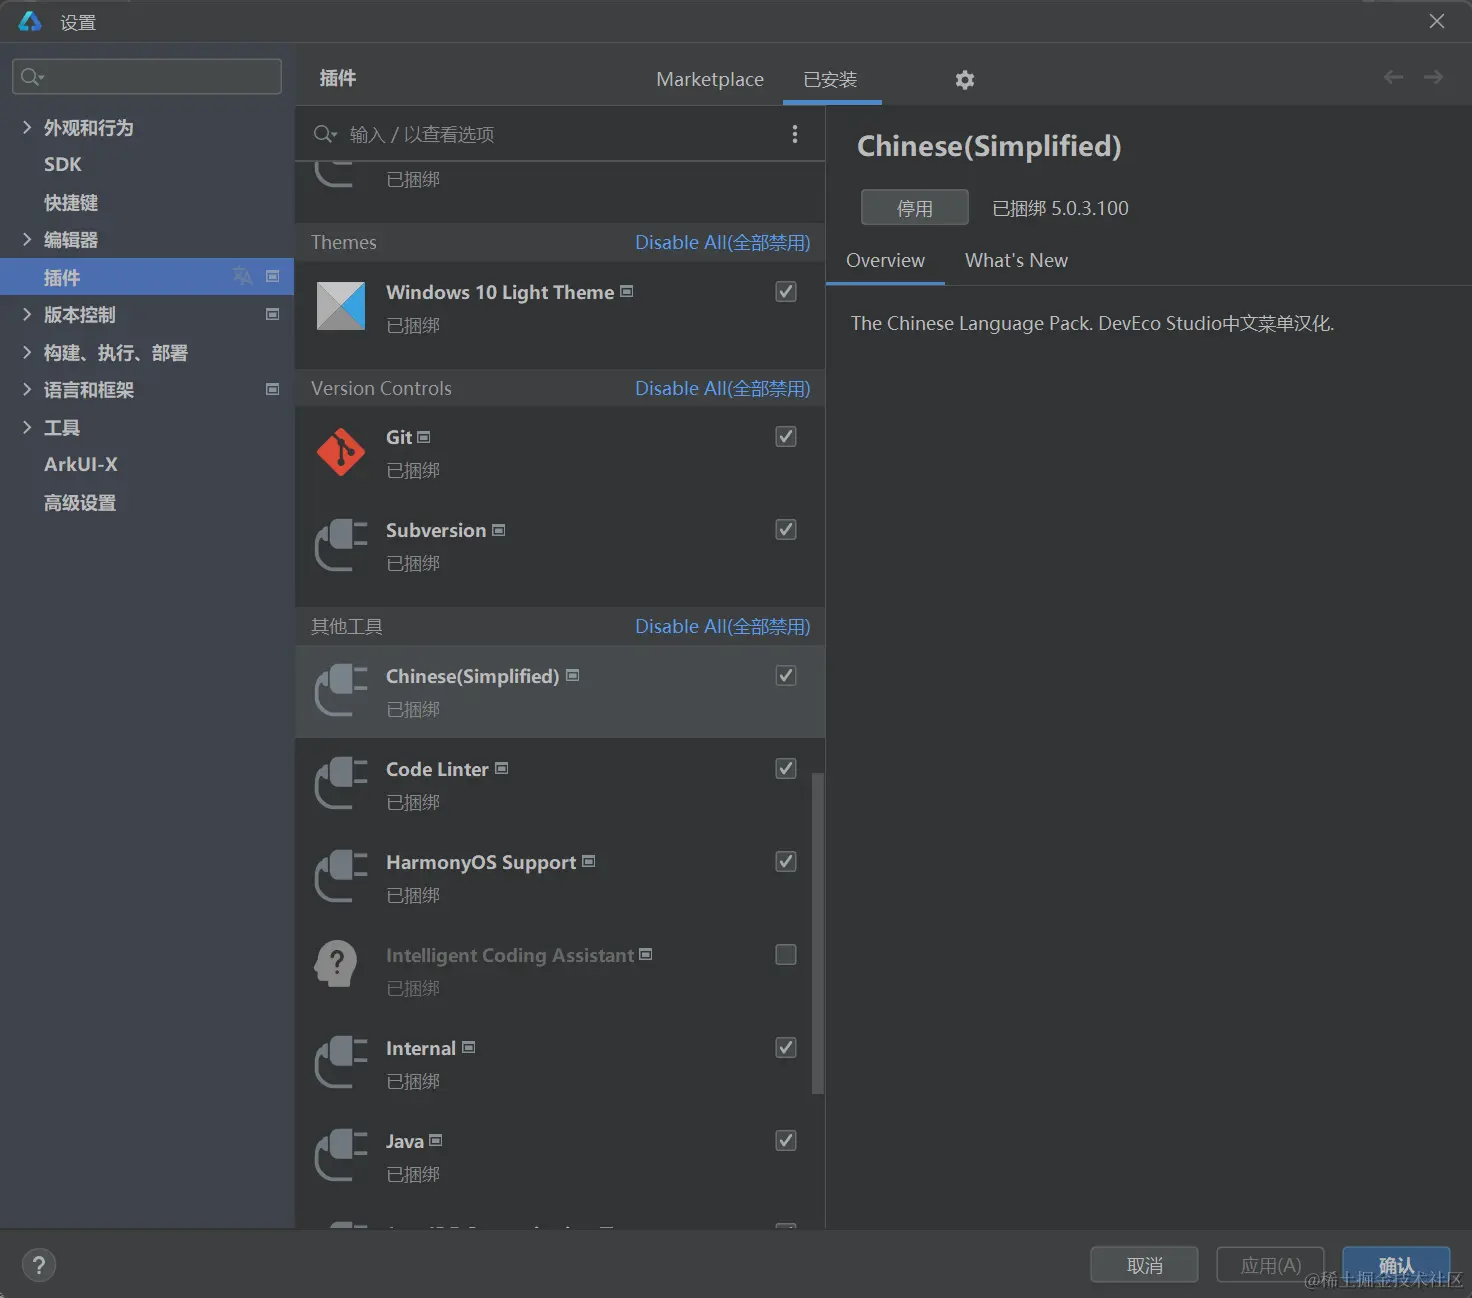Click the bundled badge next to HarmonyOS Support
Viewport: 1472px width, 1298px height.
589,861
